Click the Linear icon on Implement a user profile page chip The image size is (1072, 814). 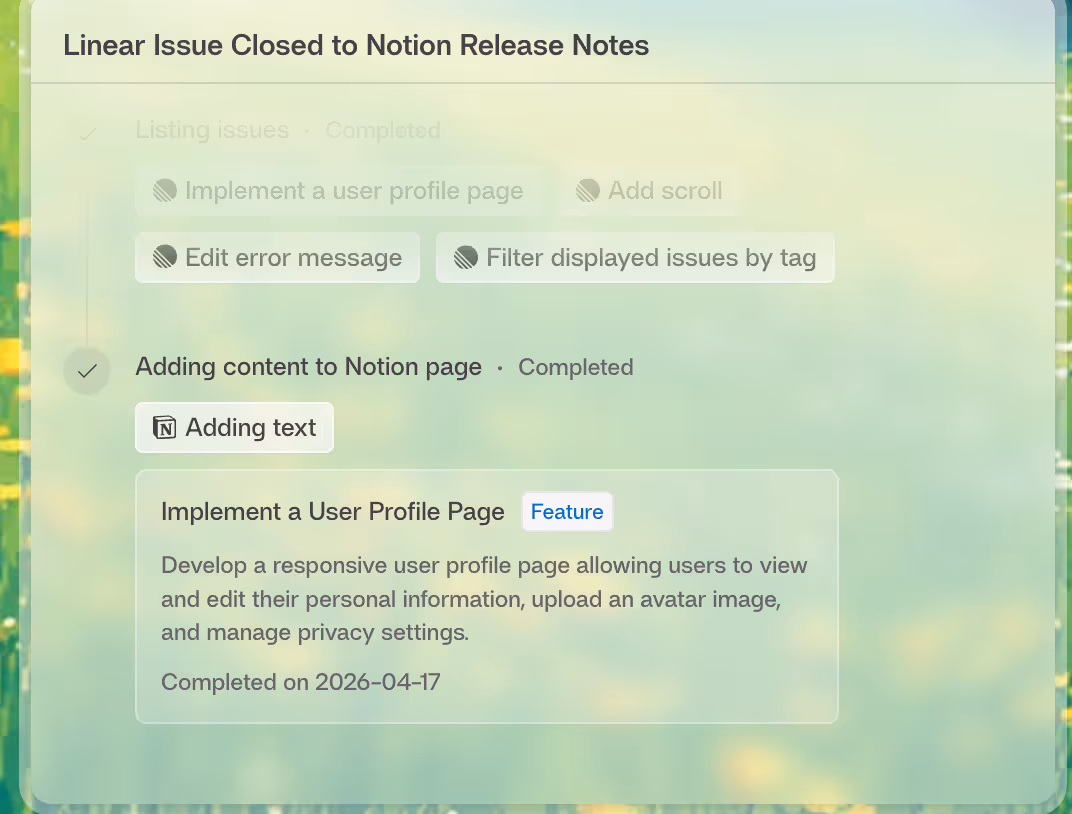pyautogui.click(x=165, y=190)
